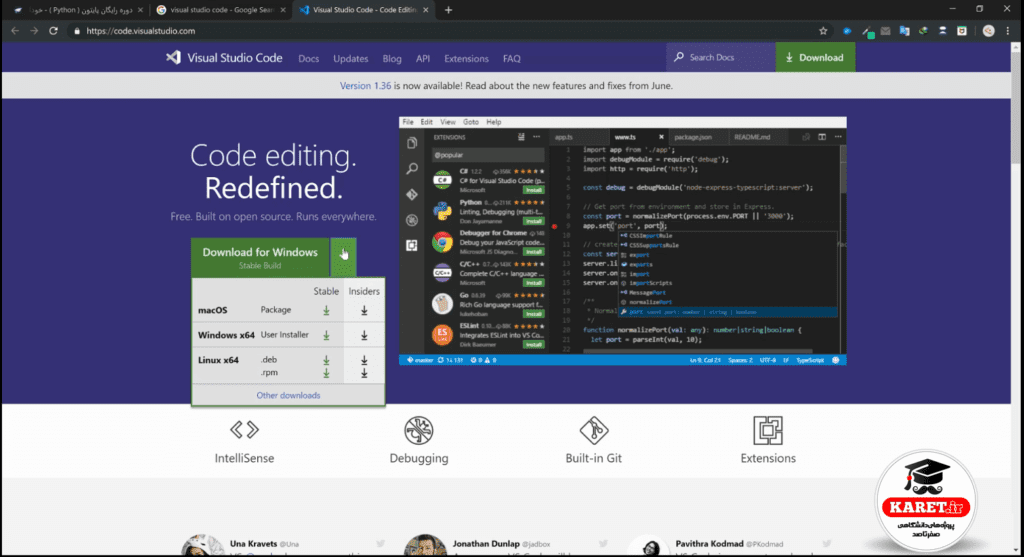Image resolution: width=1024 pixels, height=557 pixels.
Task: Click Download for Windows Stable Build
Action: click(260, 257)
